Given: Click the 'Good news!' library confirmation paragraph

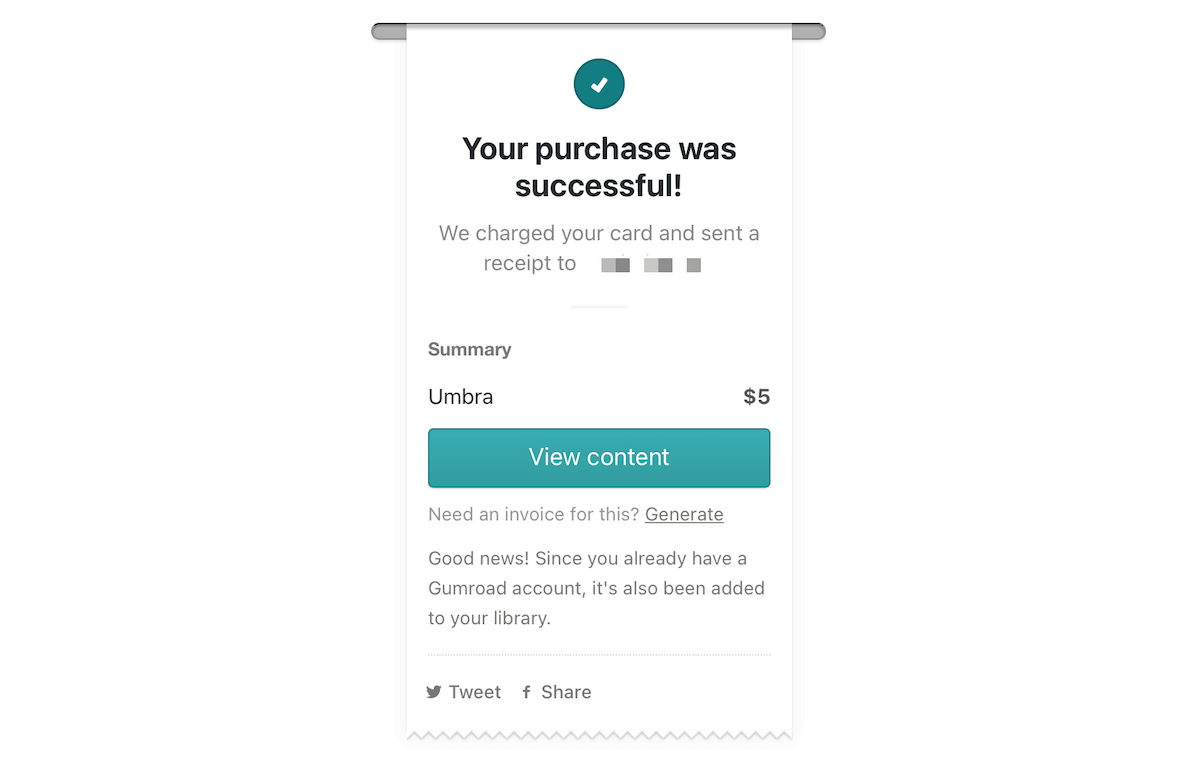Looking at the screenshot, I should click(x=598, y=588).
